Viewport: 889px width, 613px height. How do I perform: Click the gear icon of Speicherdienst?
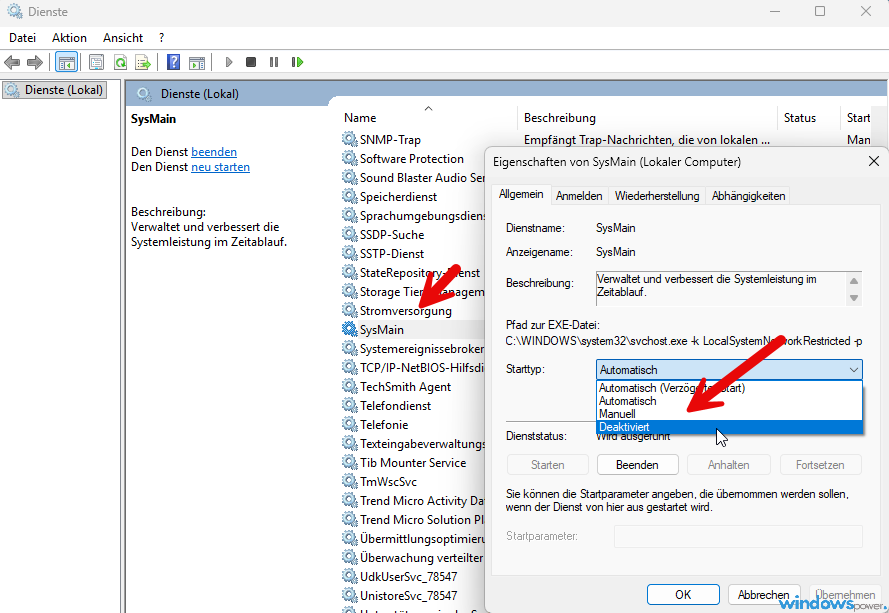coord(349,196)
